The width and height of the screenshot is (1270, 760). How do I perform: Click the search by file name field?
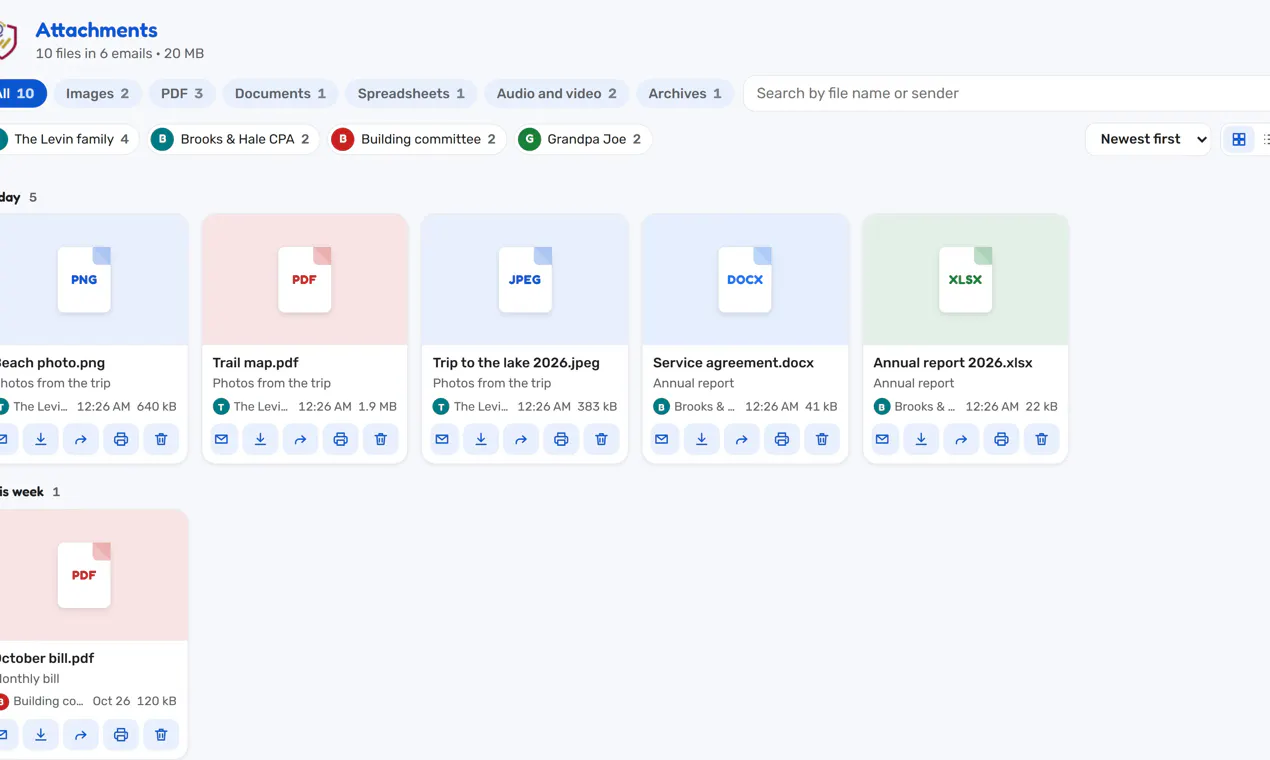point(1007,93)
